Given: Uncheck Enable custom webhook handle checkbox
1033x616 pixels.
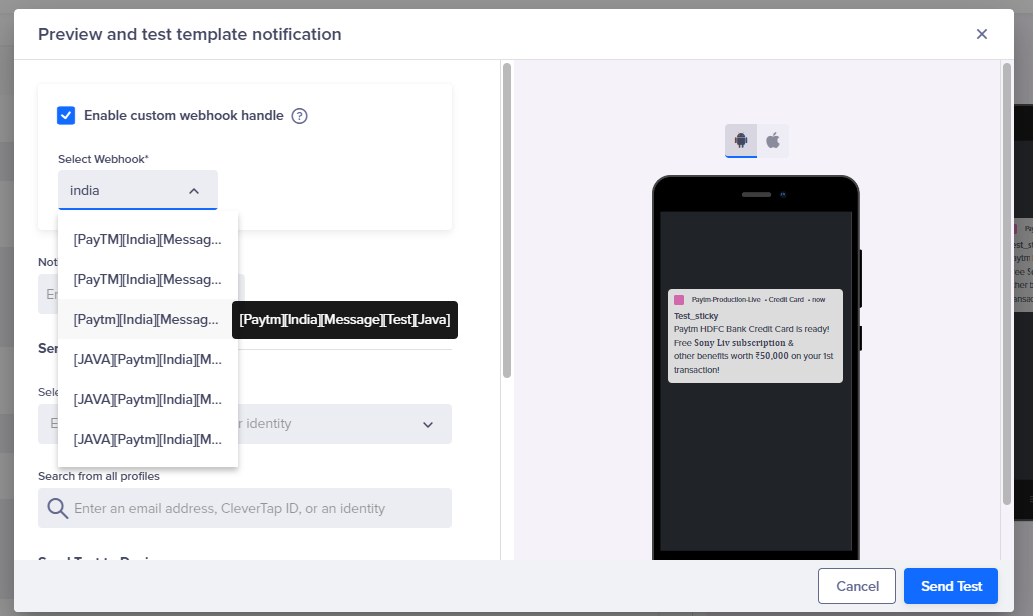Looking at the screenshot, I should [x=66, y=115].
